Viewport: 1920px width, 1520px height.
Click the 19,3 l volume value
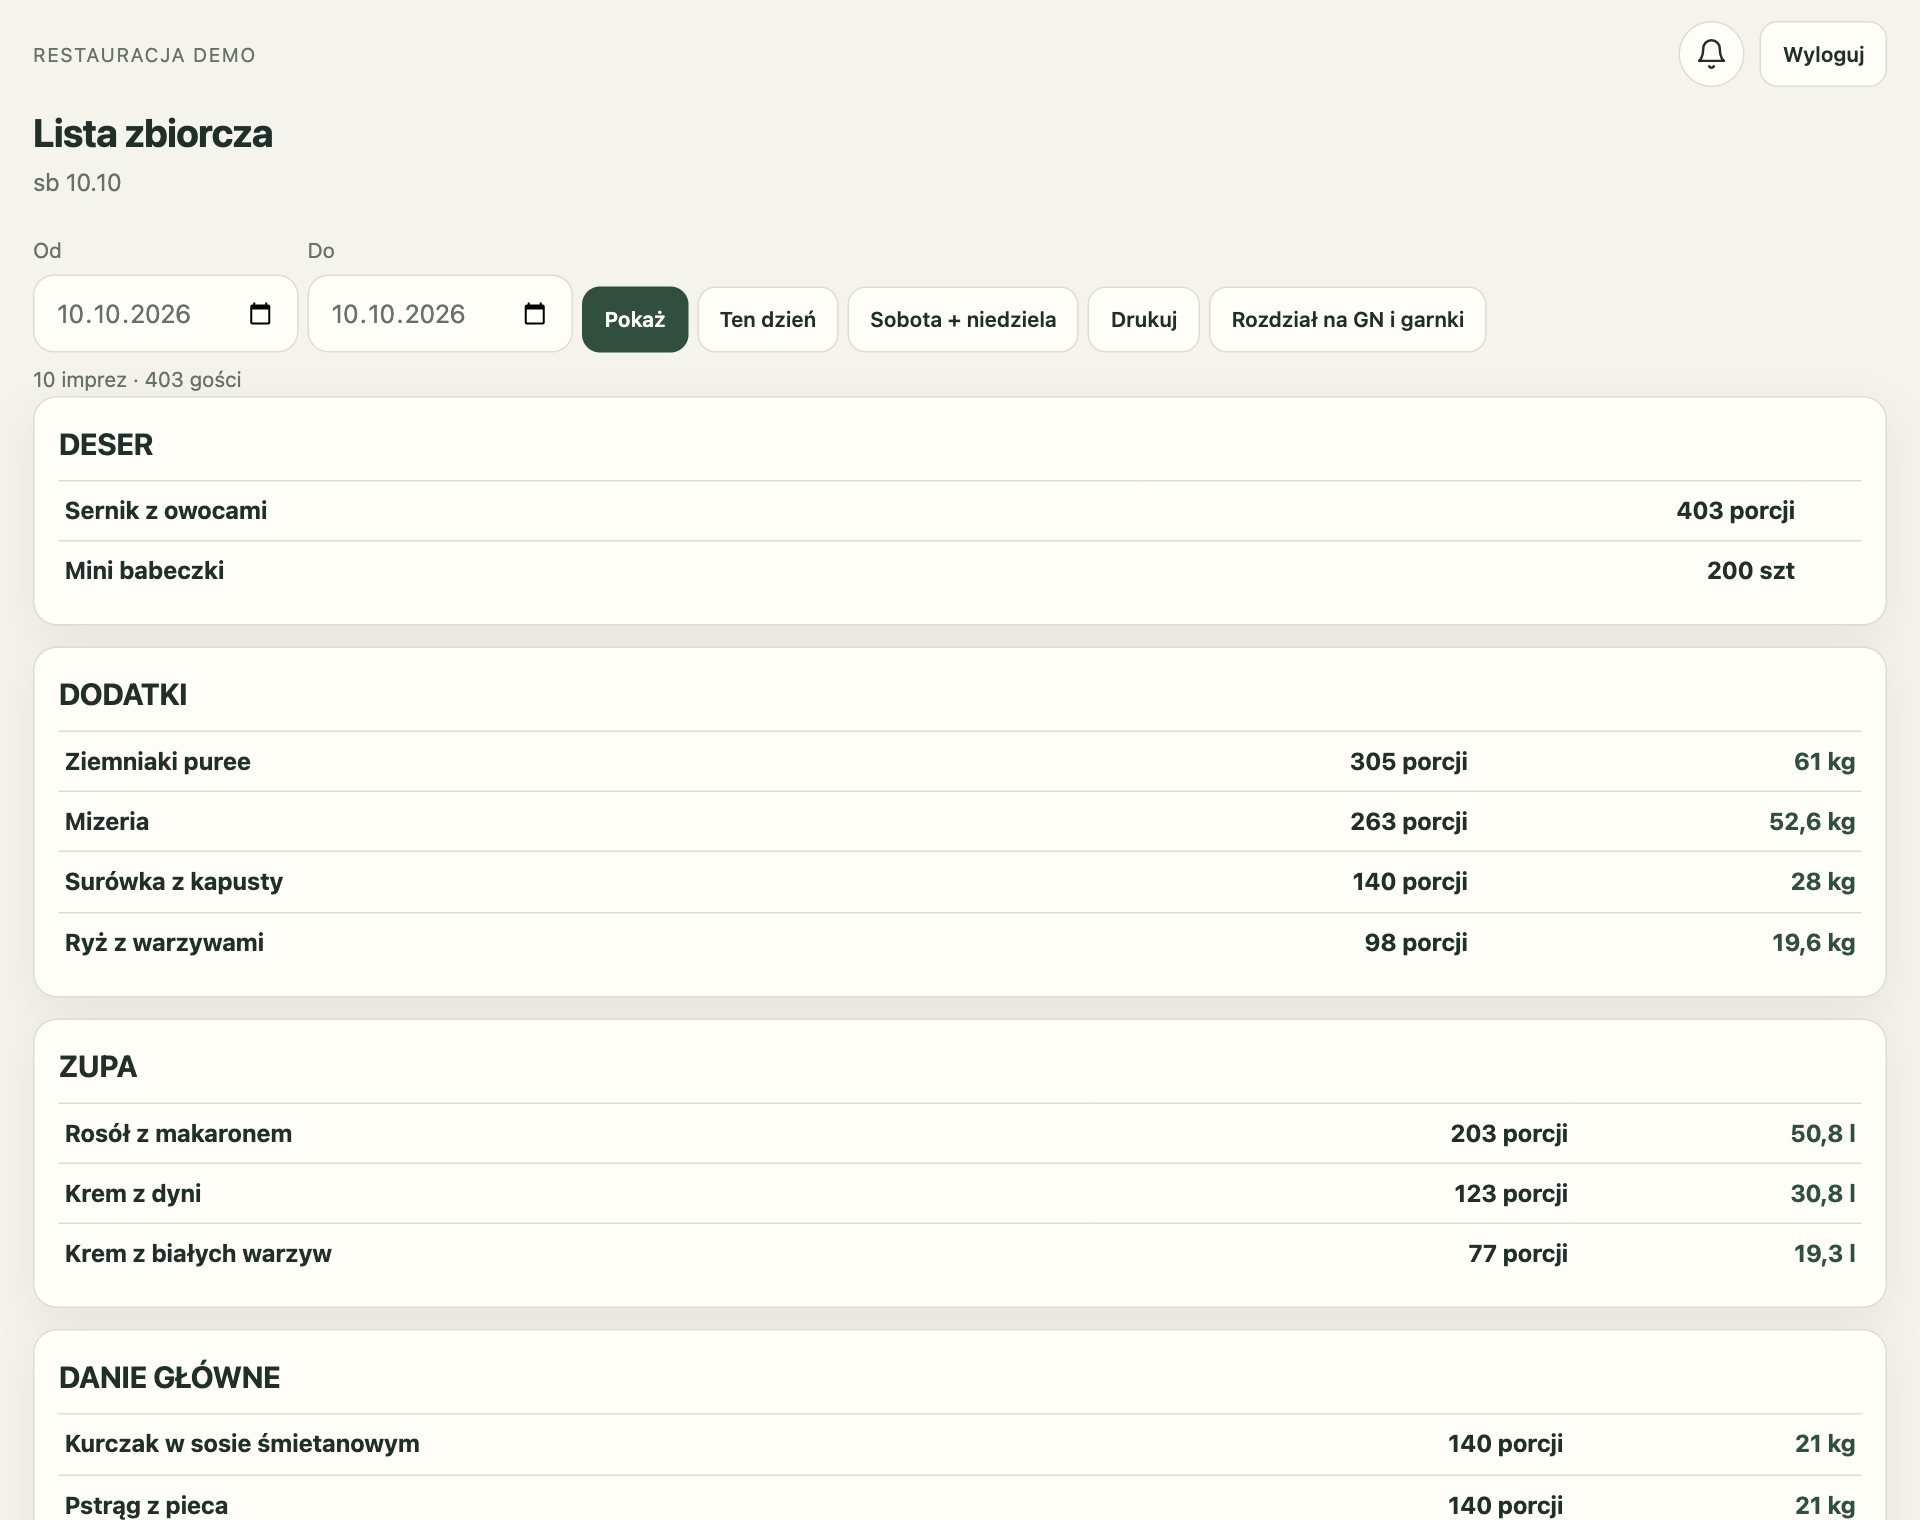coord(1824,1254)
